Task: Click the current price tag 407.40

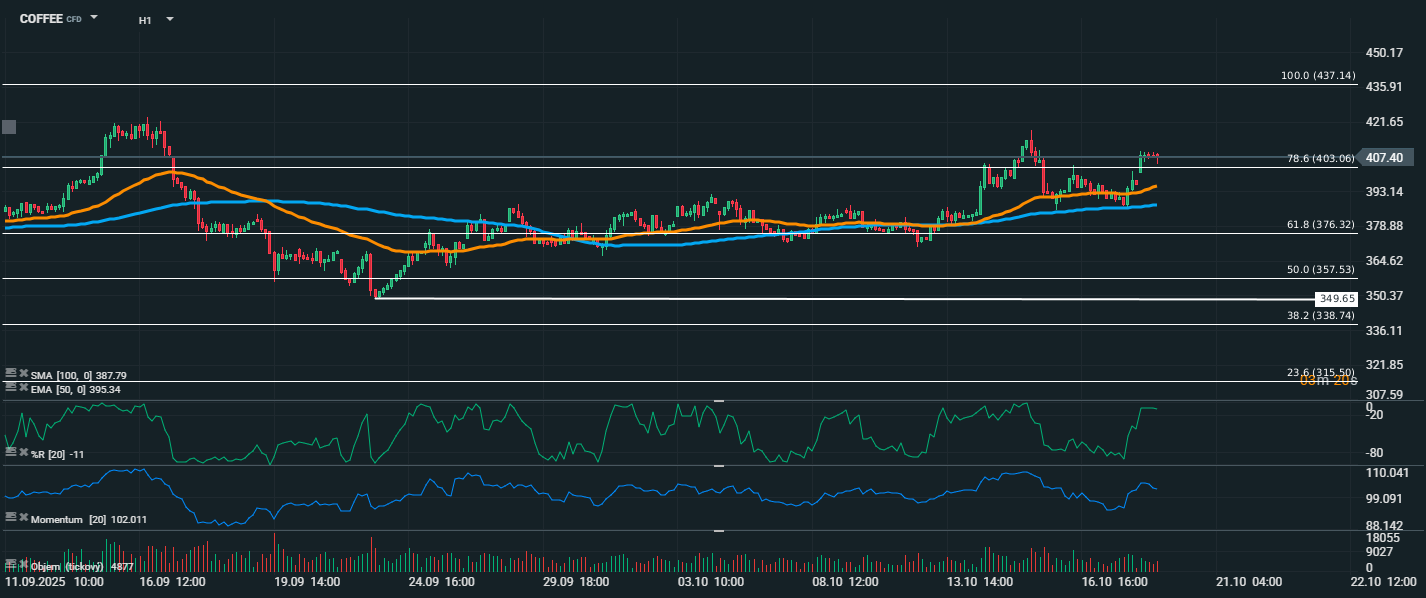Action: click(x=1383, y=158)
